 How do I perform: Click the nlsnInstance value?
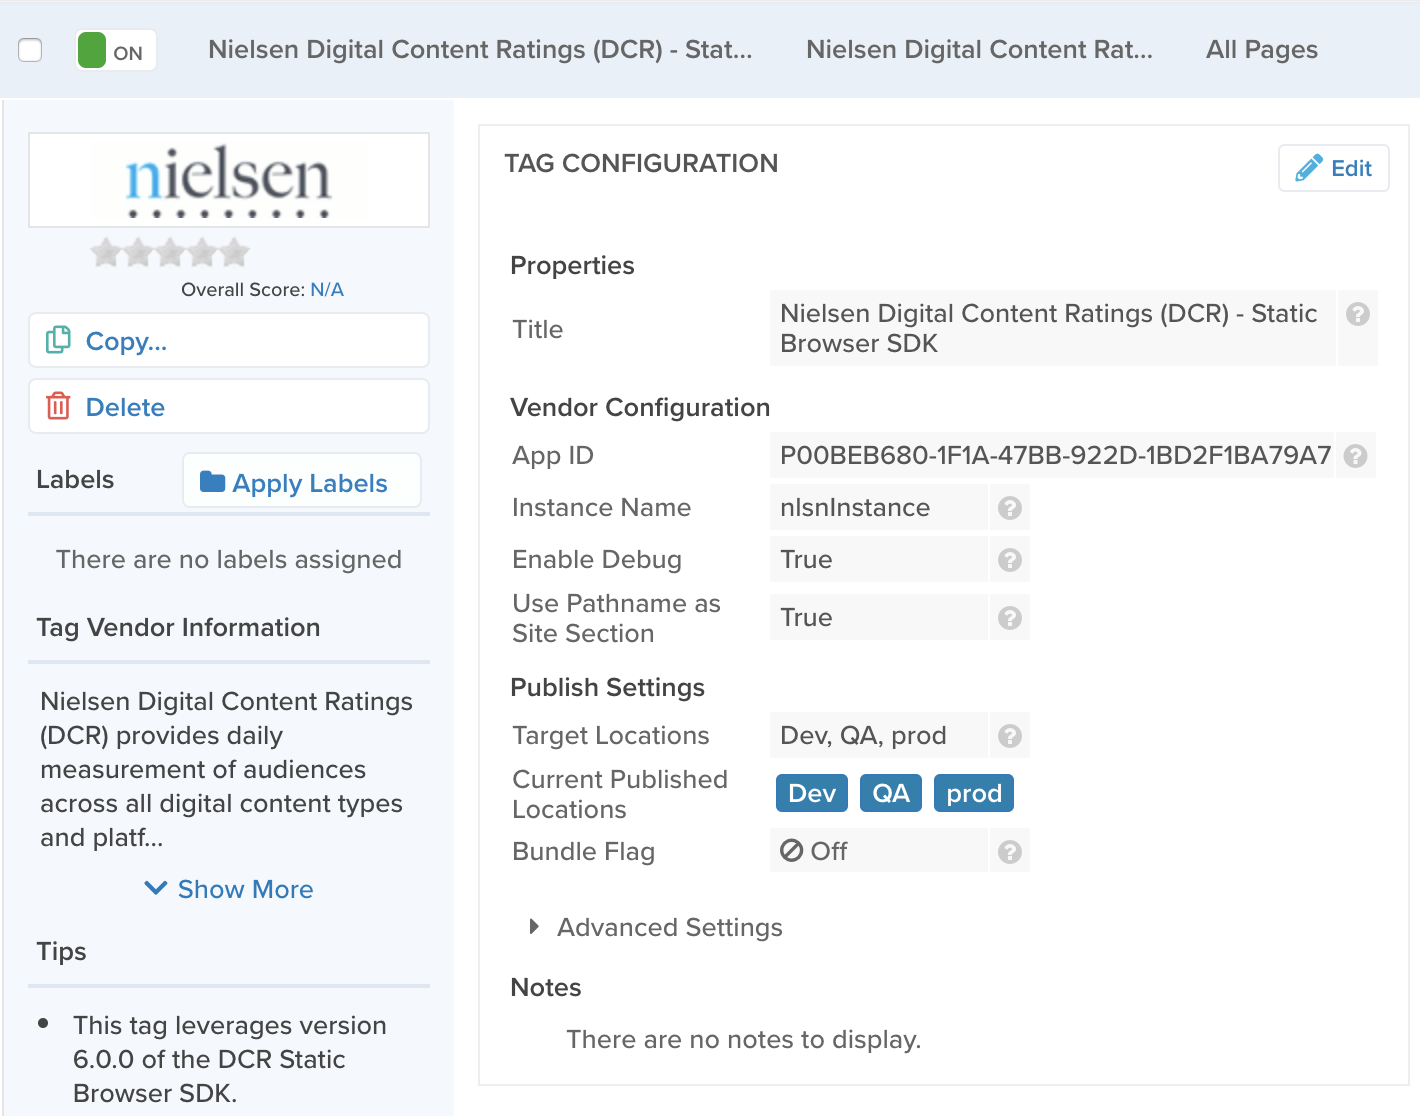(x=879, y=507)
